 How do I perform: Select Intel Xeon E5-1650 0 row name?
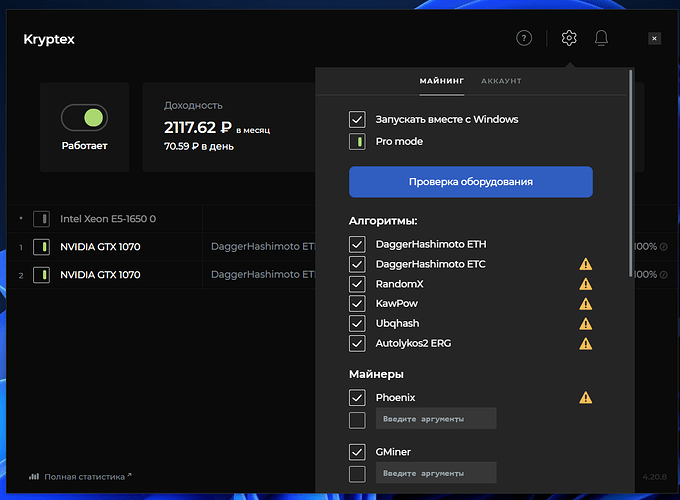click(108, 219)
